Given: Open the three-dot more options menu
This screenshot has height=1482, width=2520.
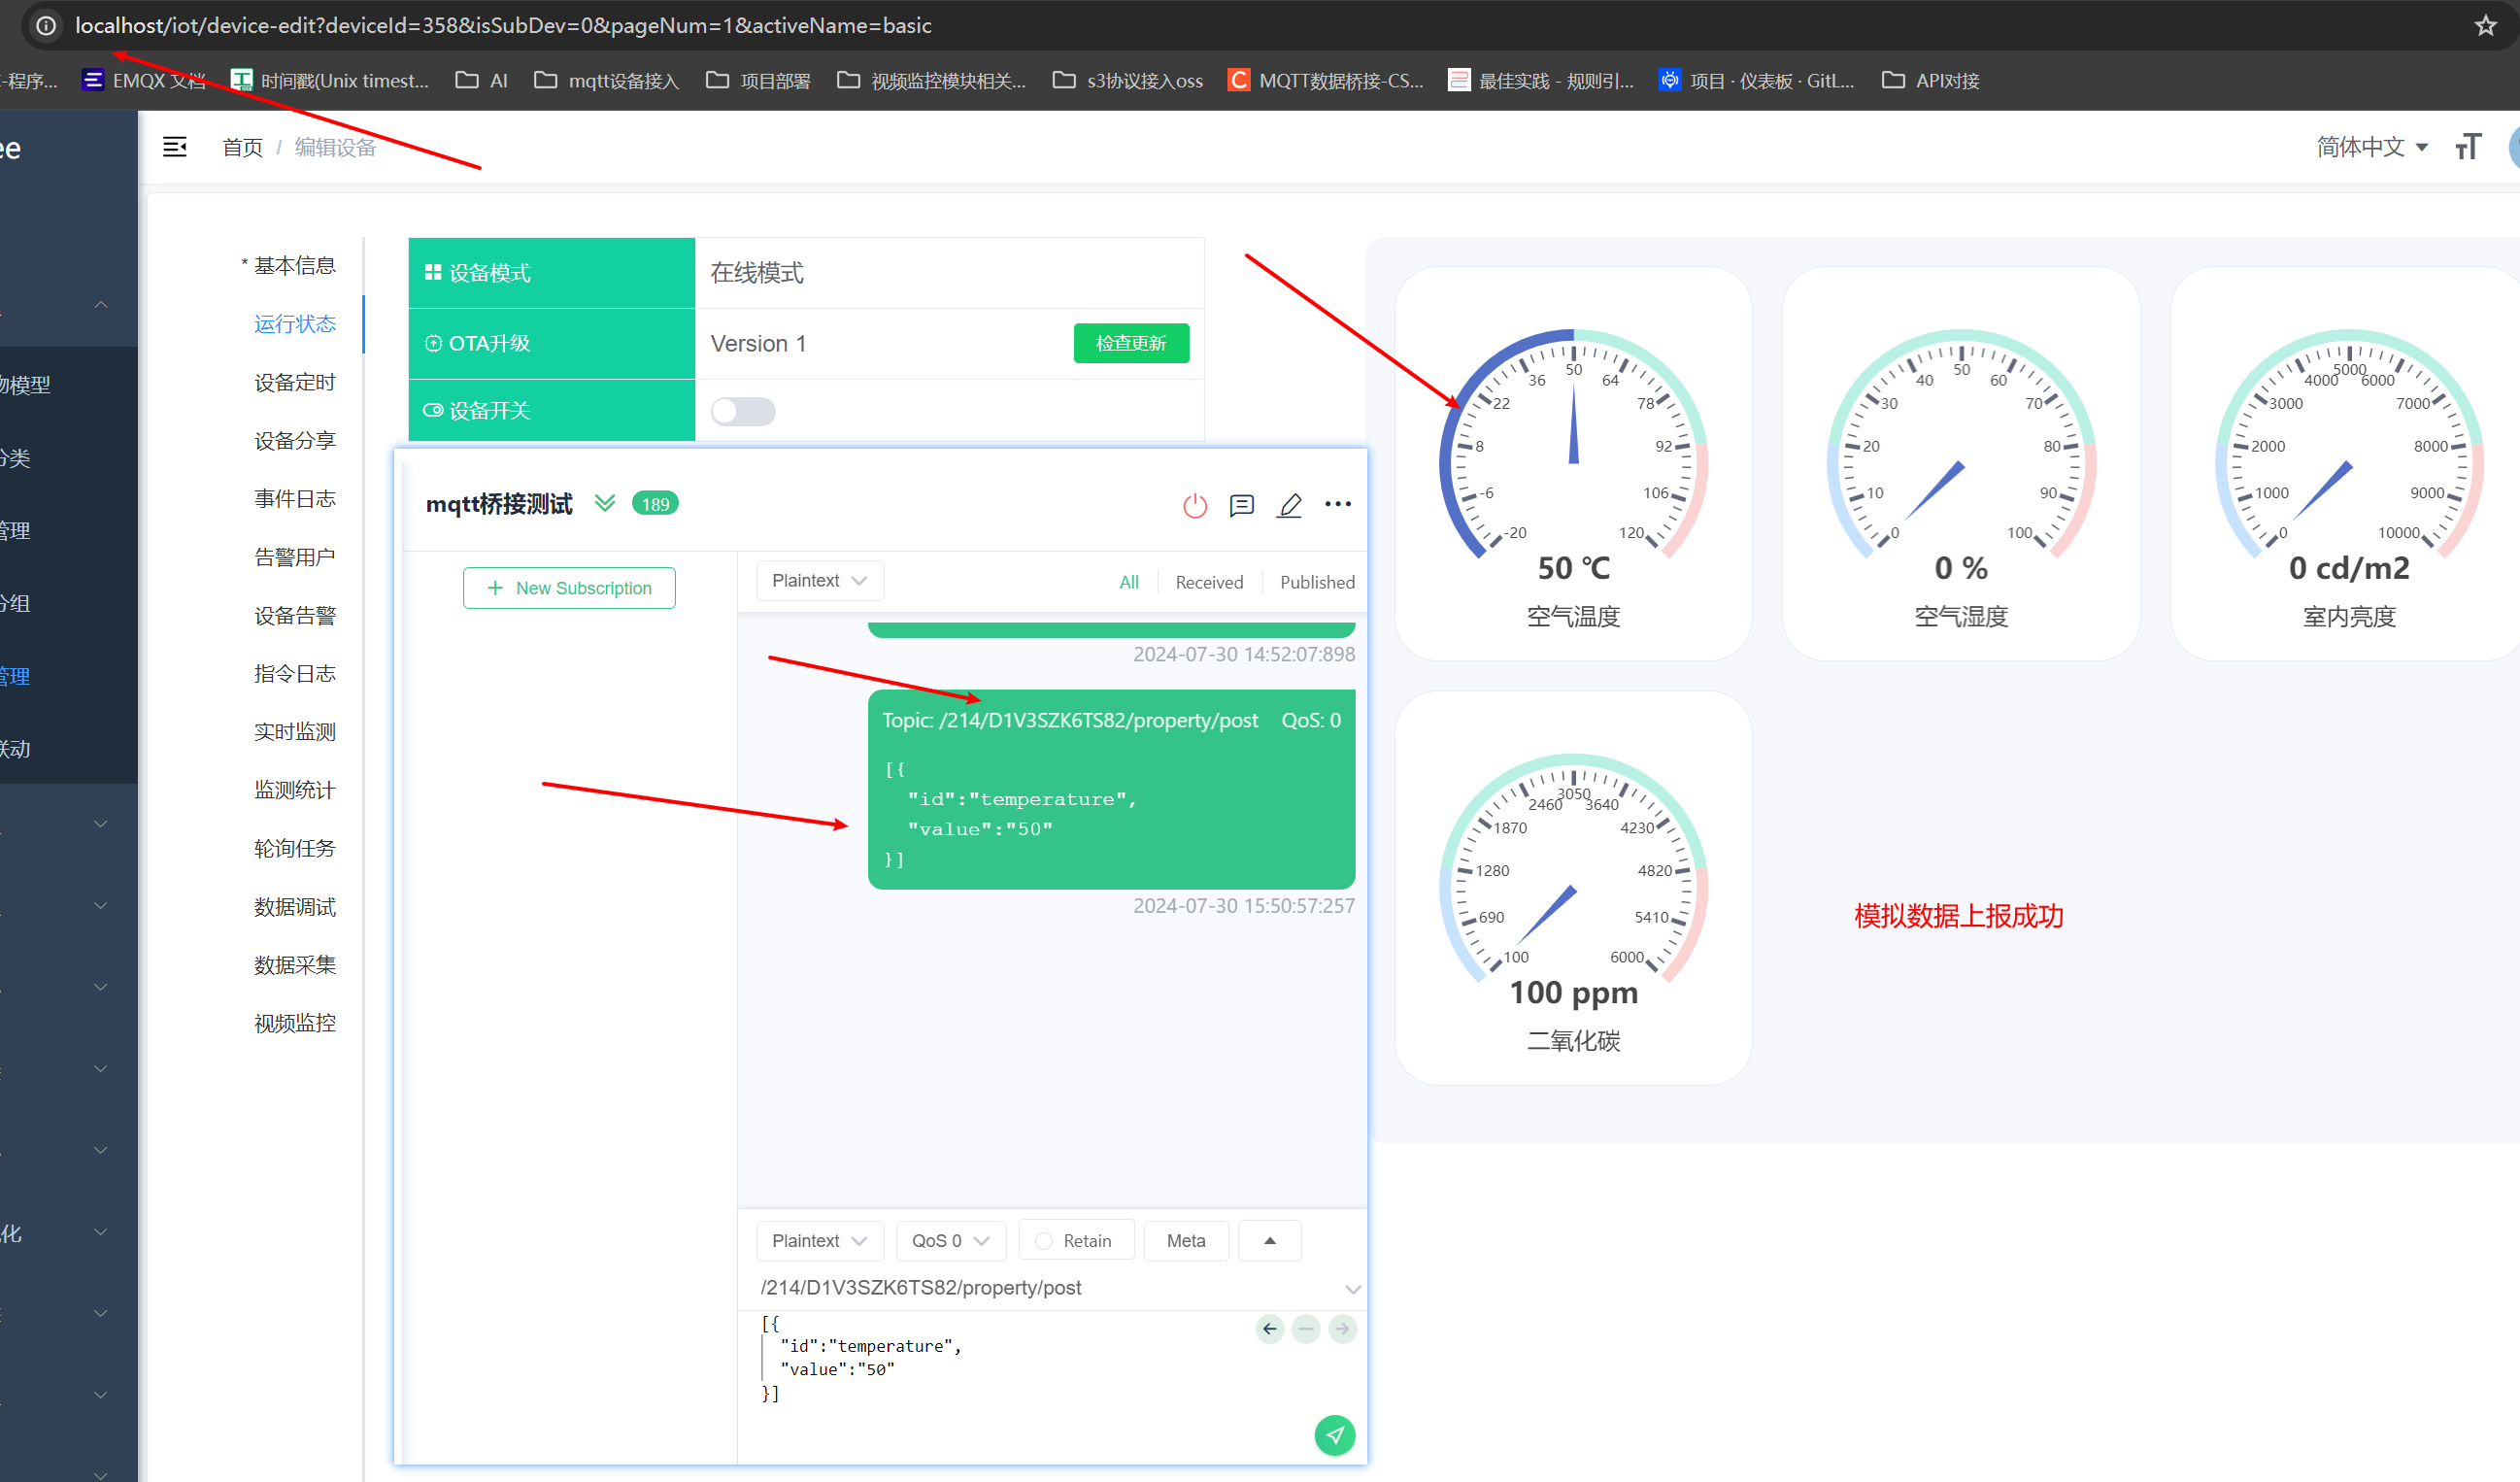Looking at the screenshot, I should tap(1337, 504).
